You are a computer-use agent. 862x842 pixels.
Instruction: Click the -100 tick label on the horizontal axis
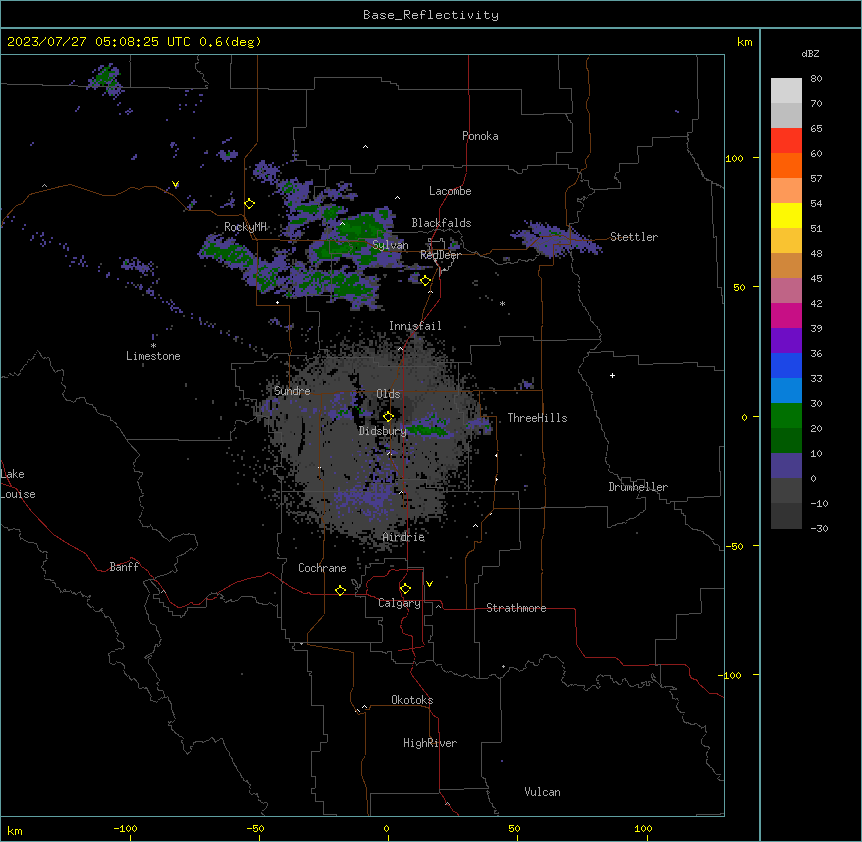point(125,828)
